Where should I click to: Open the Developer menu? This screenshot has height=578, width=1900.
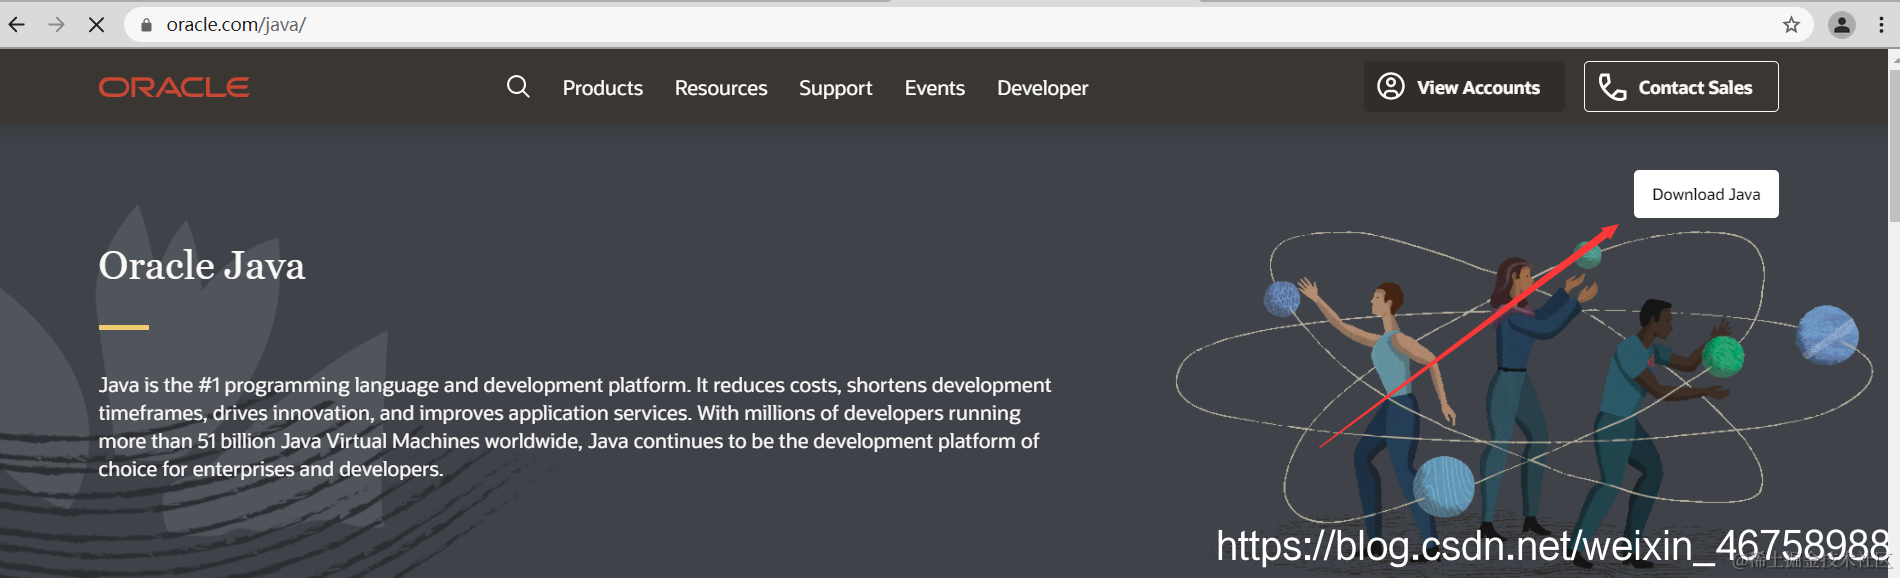pyautogui.click(x=1043, y=88)
